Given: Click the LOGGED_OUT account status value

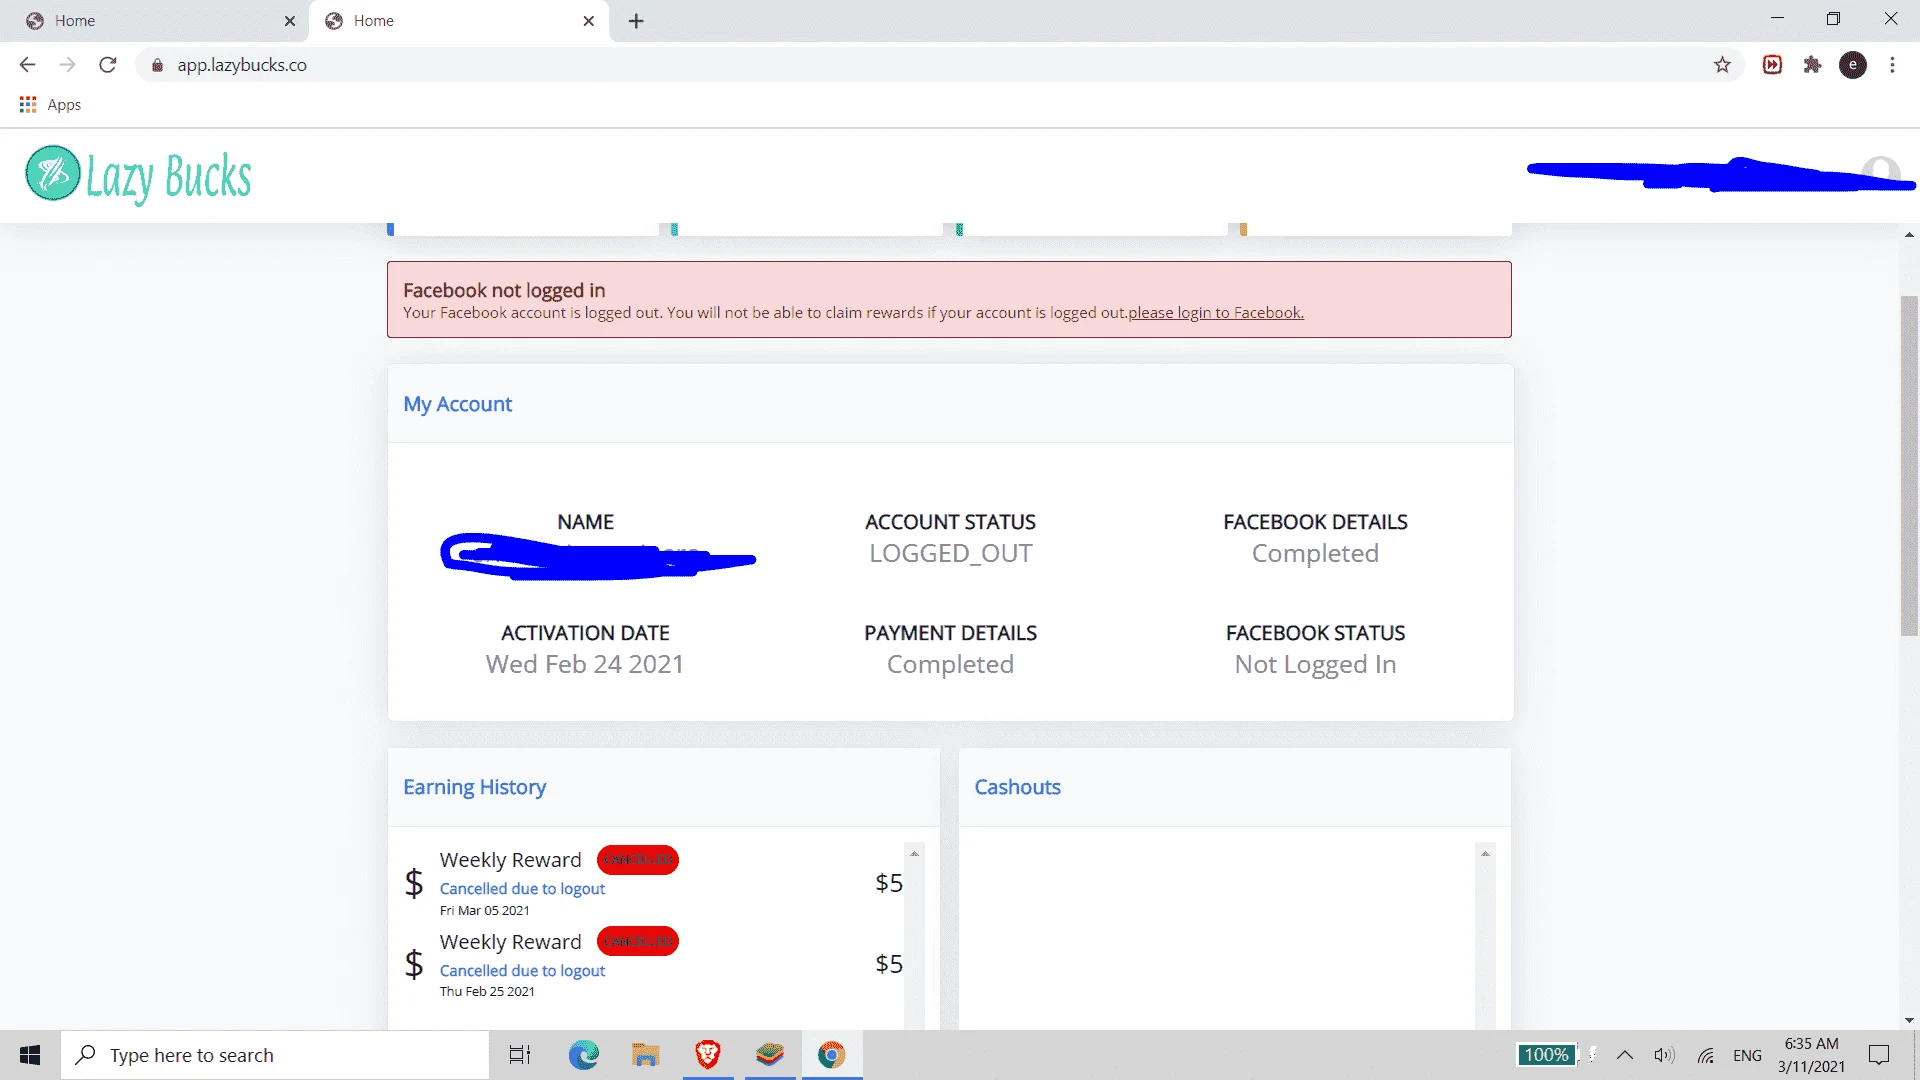Looking at the screenshot, I should 950,553.
